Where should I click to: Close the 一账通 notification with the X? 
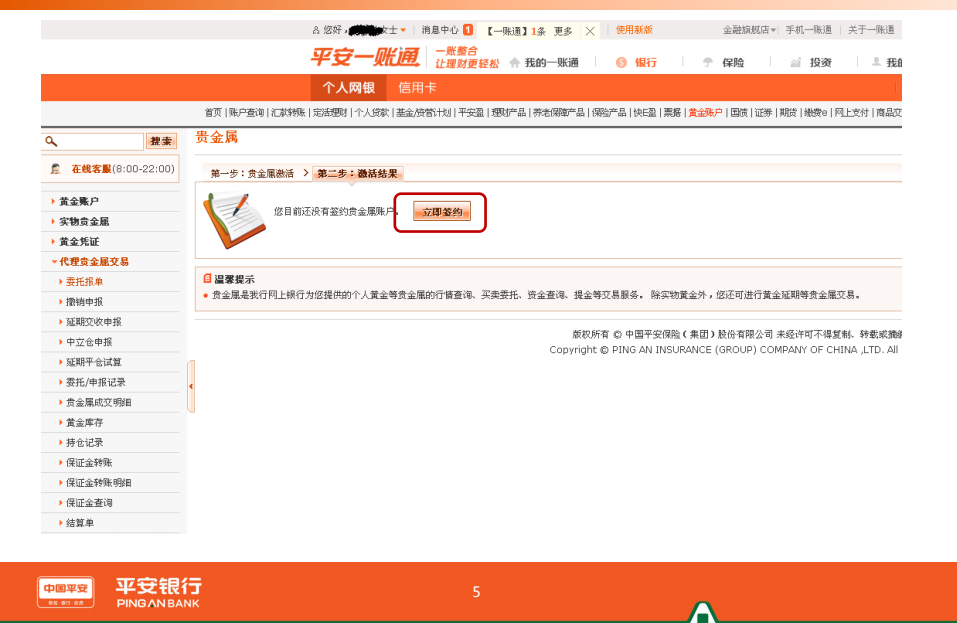590,31
